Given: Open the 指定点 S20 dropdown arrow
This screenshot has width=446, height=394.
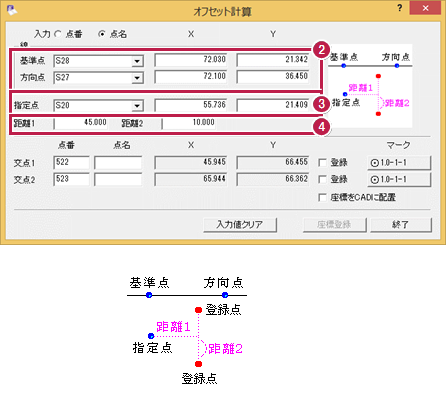Looking at the screenshot, I should point(137,106).
